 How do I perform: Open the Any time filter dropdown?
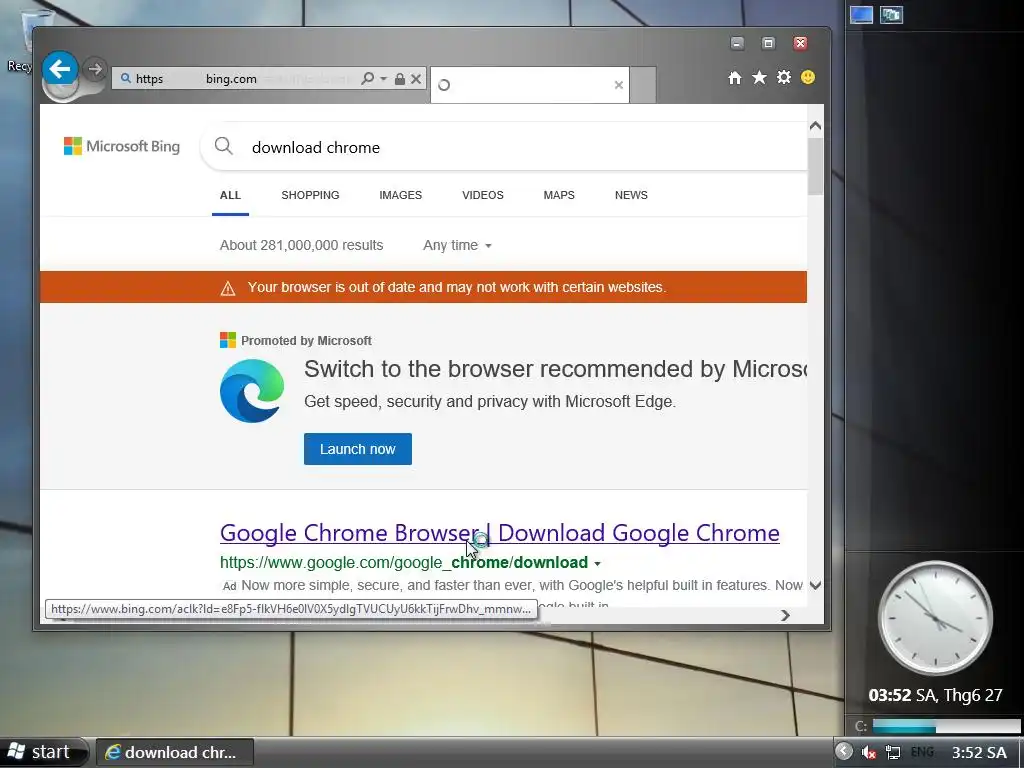457,246
